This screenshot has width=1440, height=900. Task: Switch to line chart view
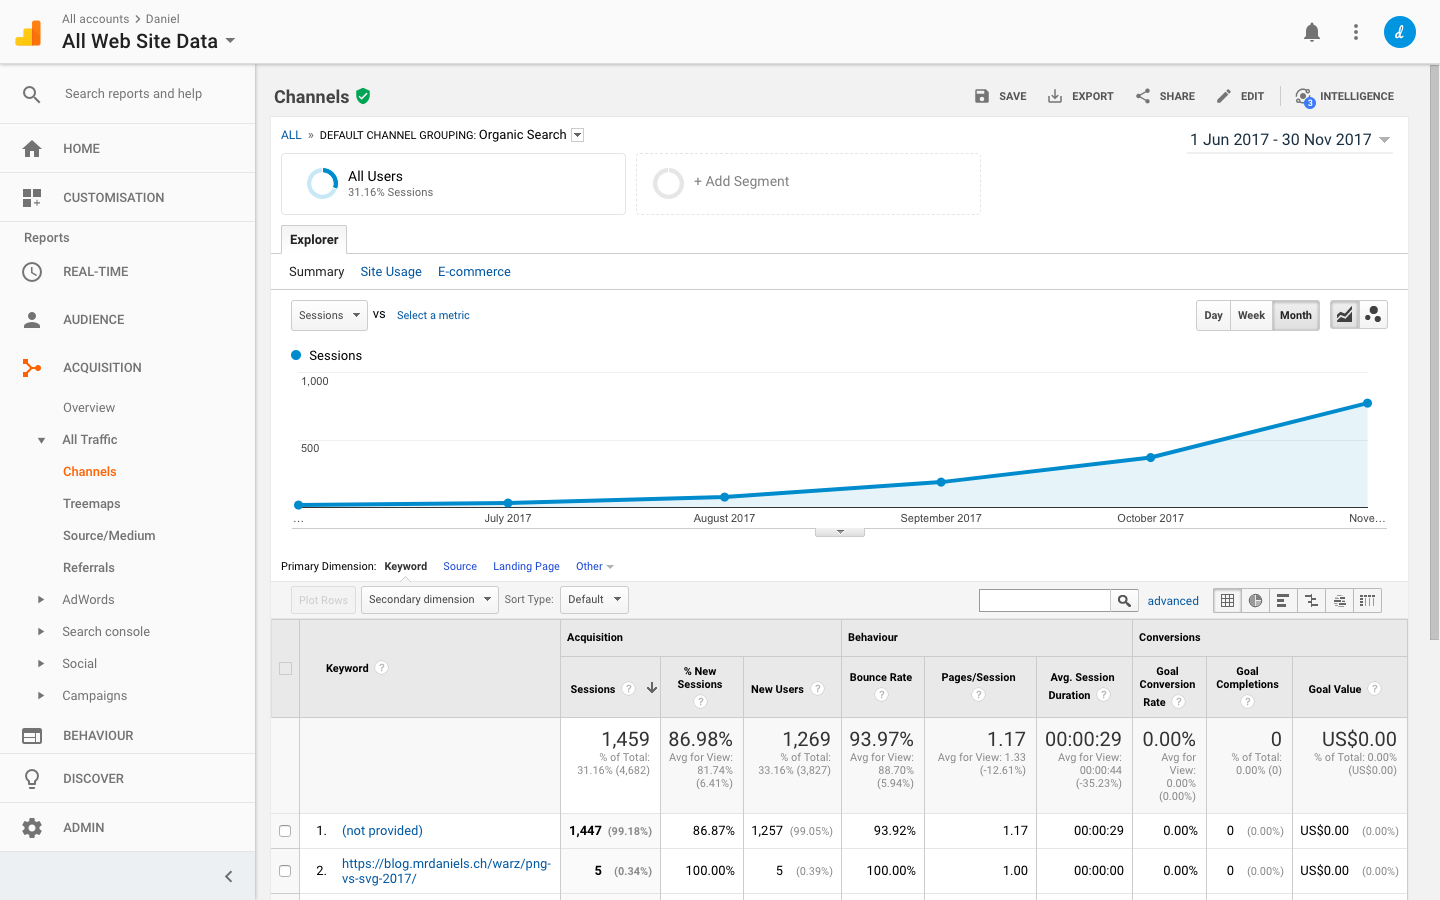point(1345,315)
